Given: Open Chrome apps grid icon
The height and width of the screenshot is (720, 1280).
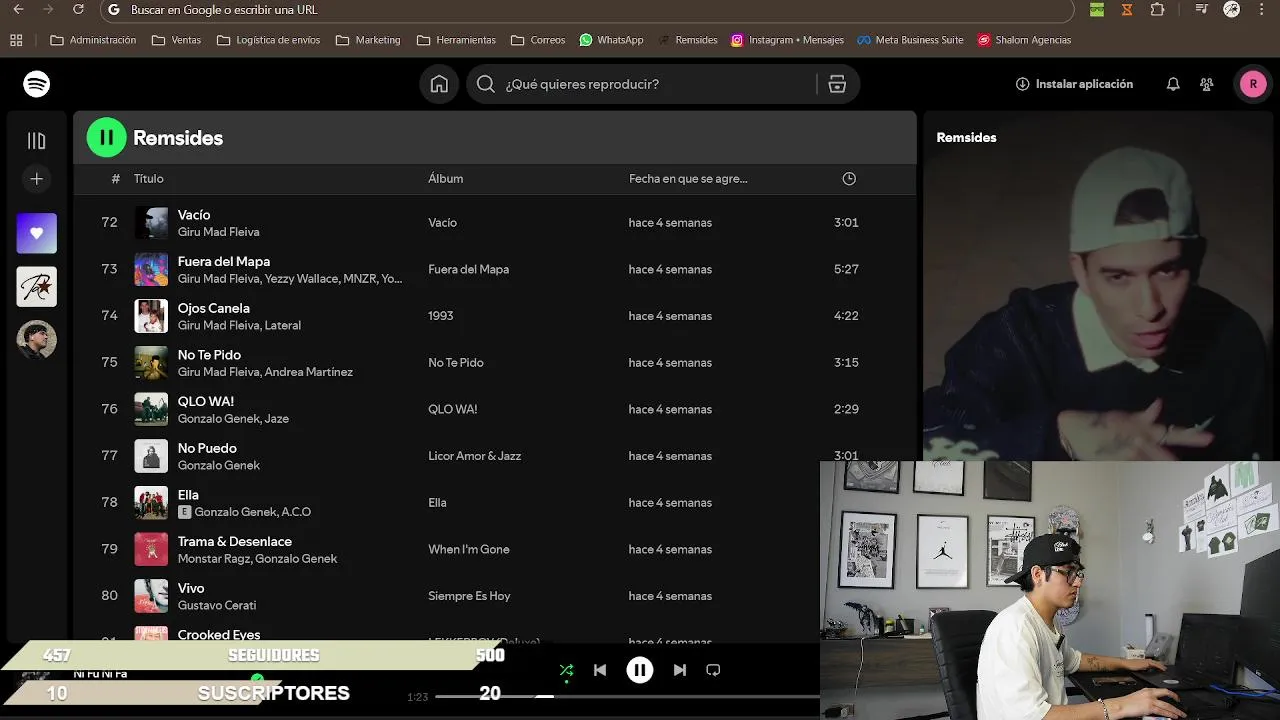Looking at the screenshot, I should 16,40.
